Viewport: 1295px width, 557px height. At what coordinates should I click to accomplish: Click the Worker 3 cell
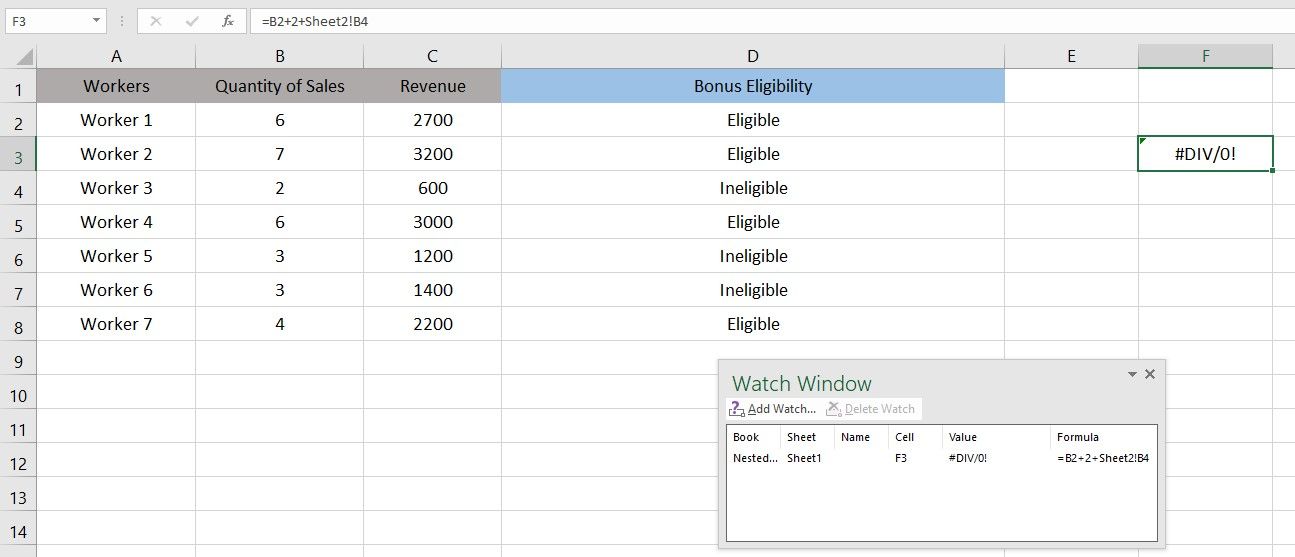[116, 188]
